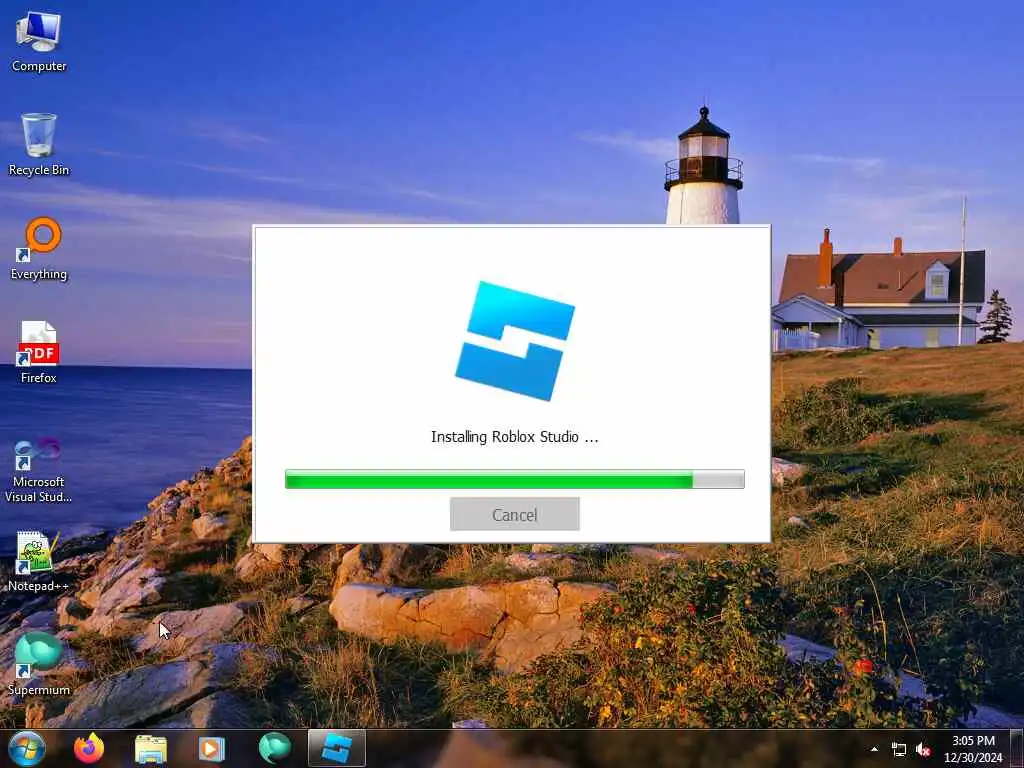The height and width of the screenshot is (768, 1024).
Task: Select the Computer desktop icon
Action: click(39, 42)
